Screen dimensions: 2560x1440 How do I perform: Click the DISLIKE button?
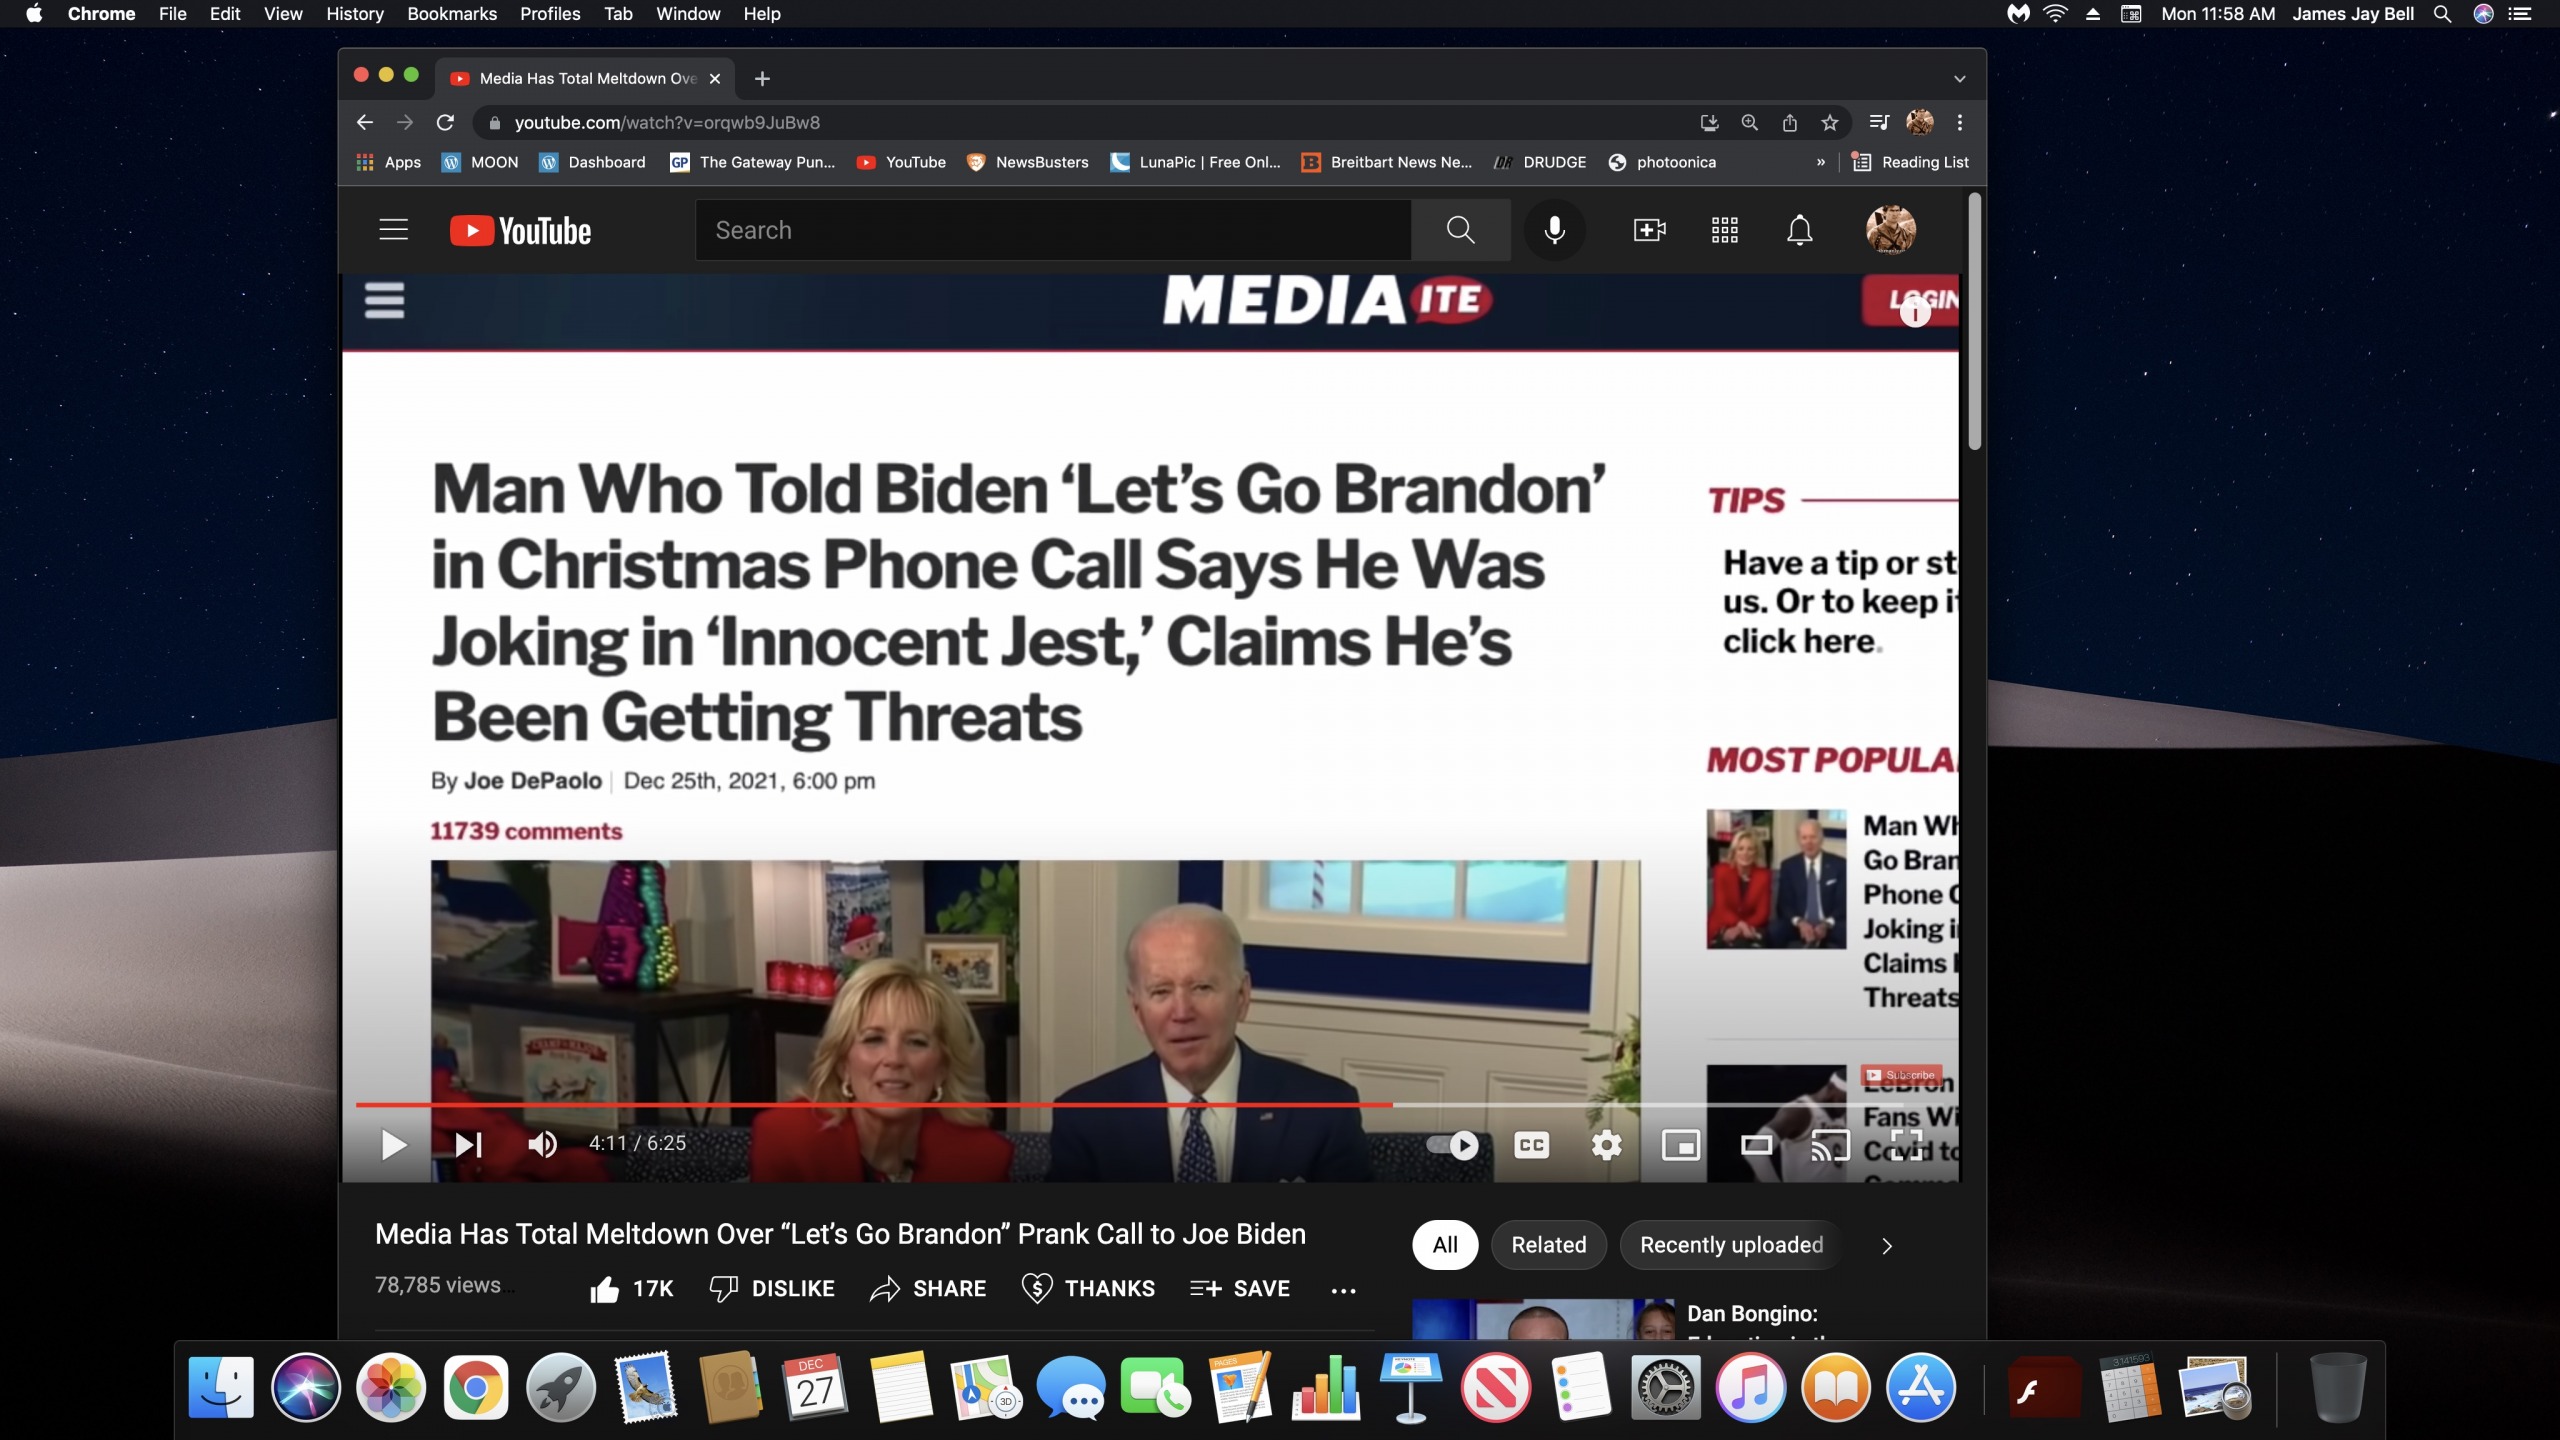point(772,1289)
